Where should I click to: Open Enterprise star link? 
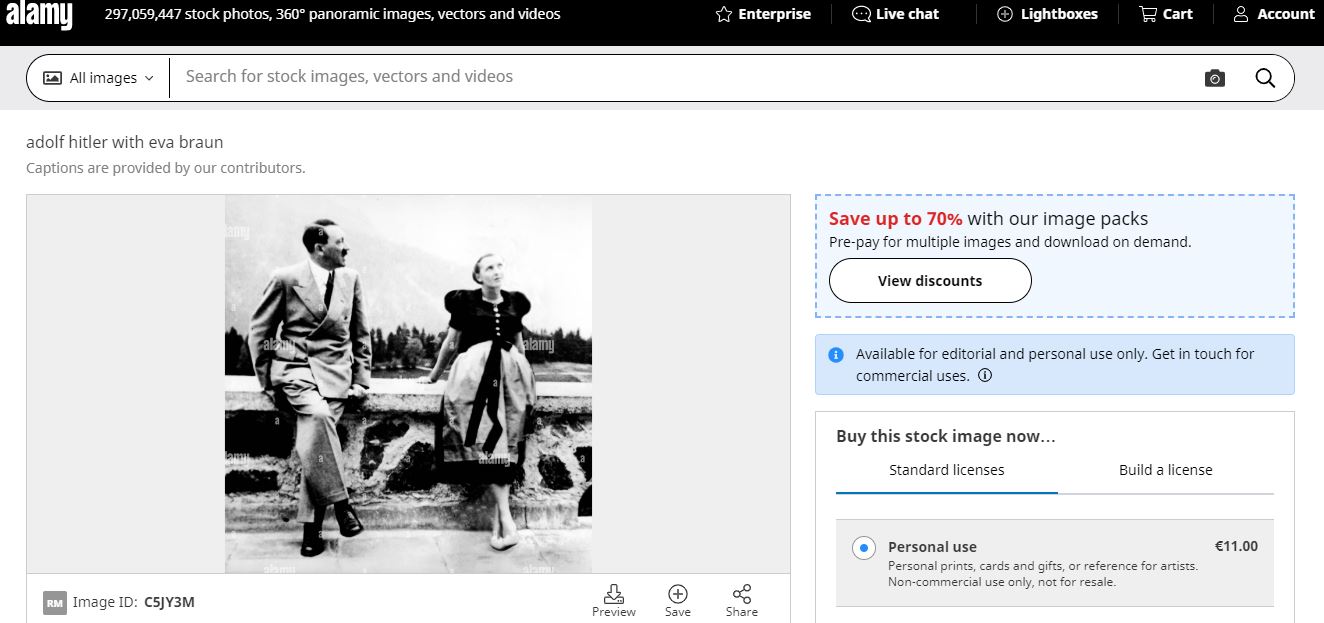[x=763, y=14]
